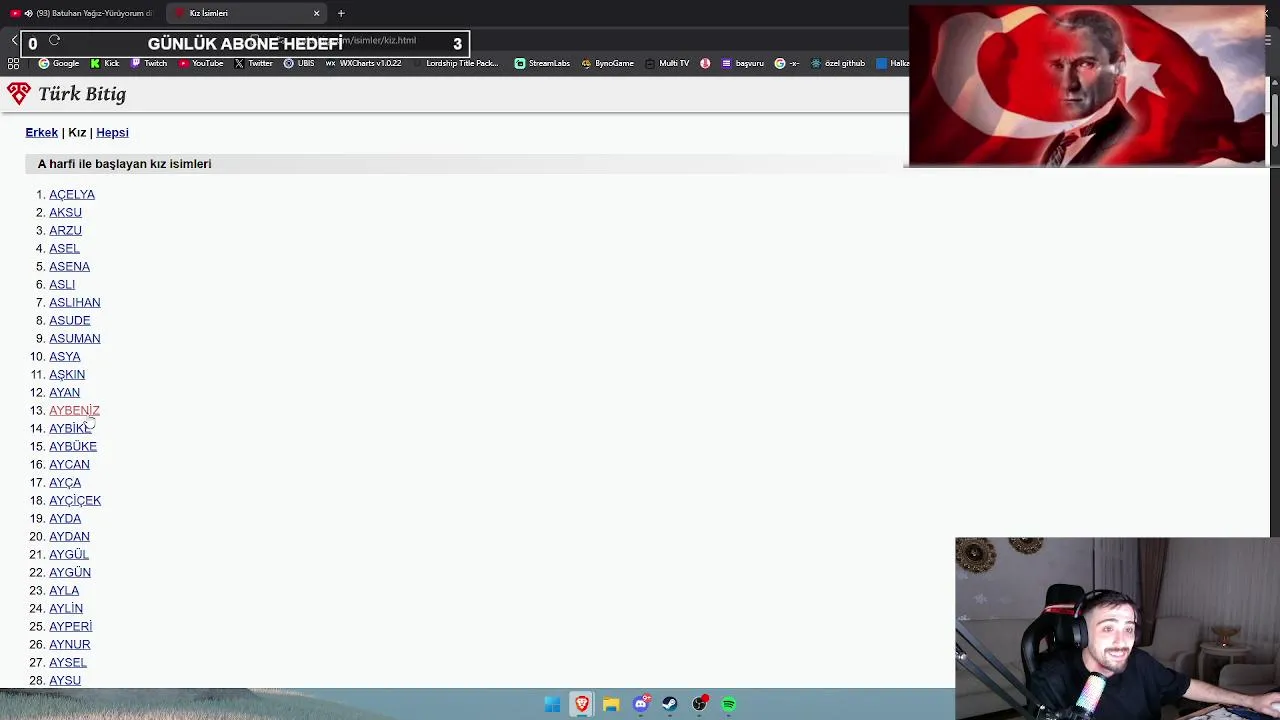Open the ASLIHAN name link
Screen dimensions: 1280x720
pyautogui.click(x=75, y=302)
